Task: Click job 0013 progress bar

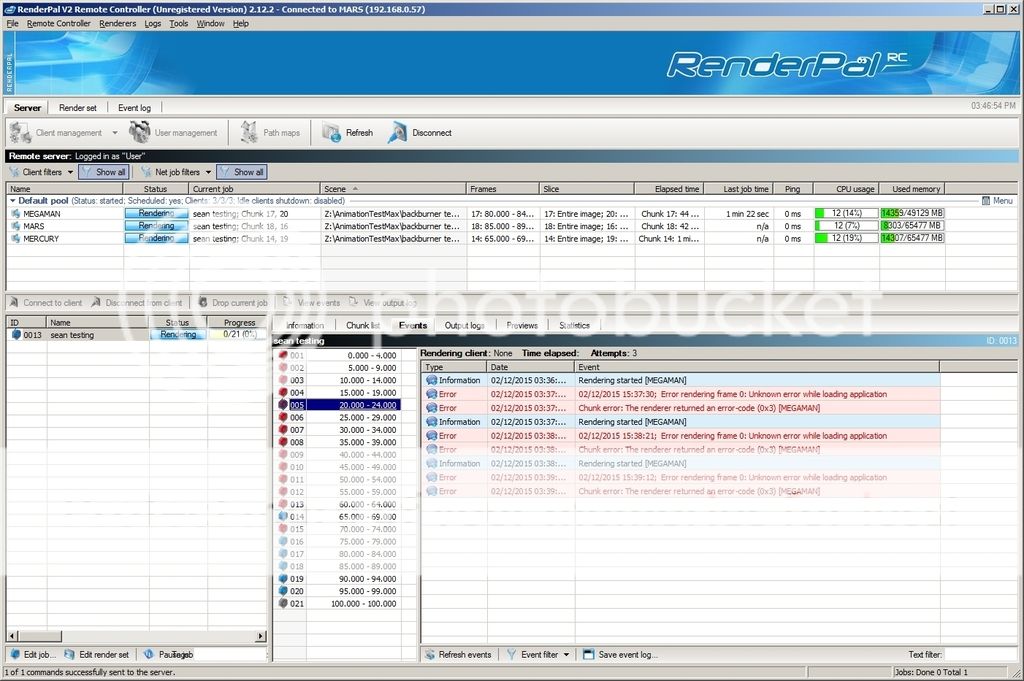Action: pyautogui.click(x=239, y=334)
